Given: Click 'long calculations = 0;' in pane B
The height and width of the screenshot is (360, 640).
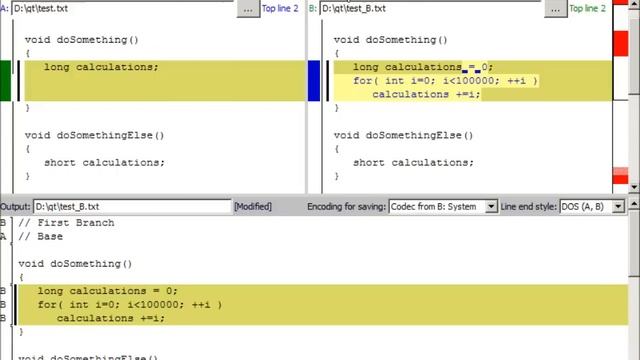Looking at the screenshot, I should tap(423, 67).
